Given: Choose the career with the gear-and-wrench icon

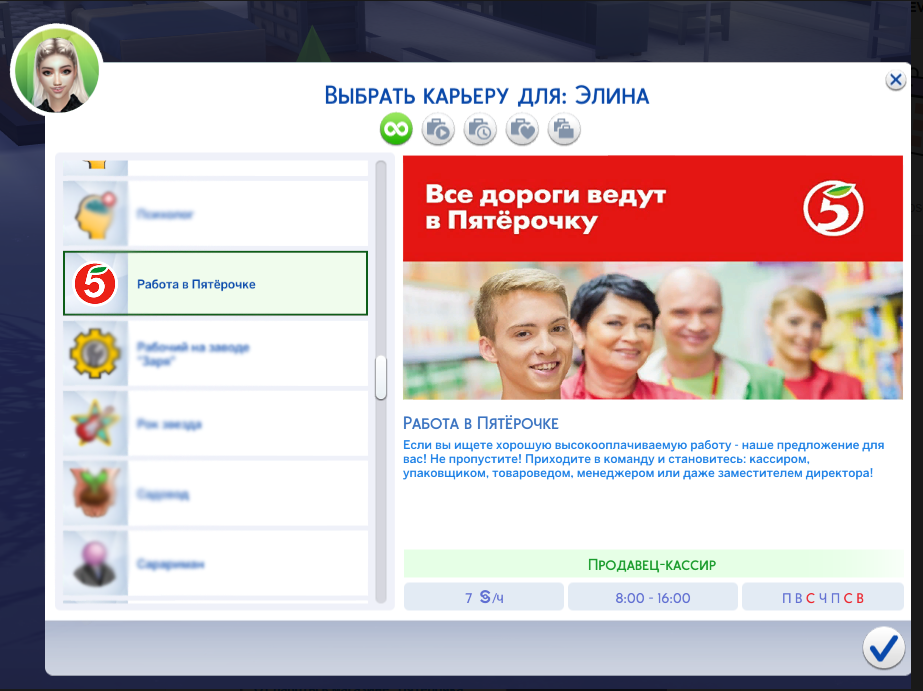Looking at the screenshot, I should click(x=215, y=354).
